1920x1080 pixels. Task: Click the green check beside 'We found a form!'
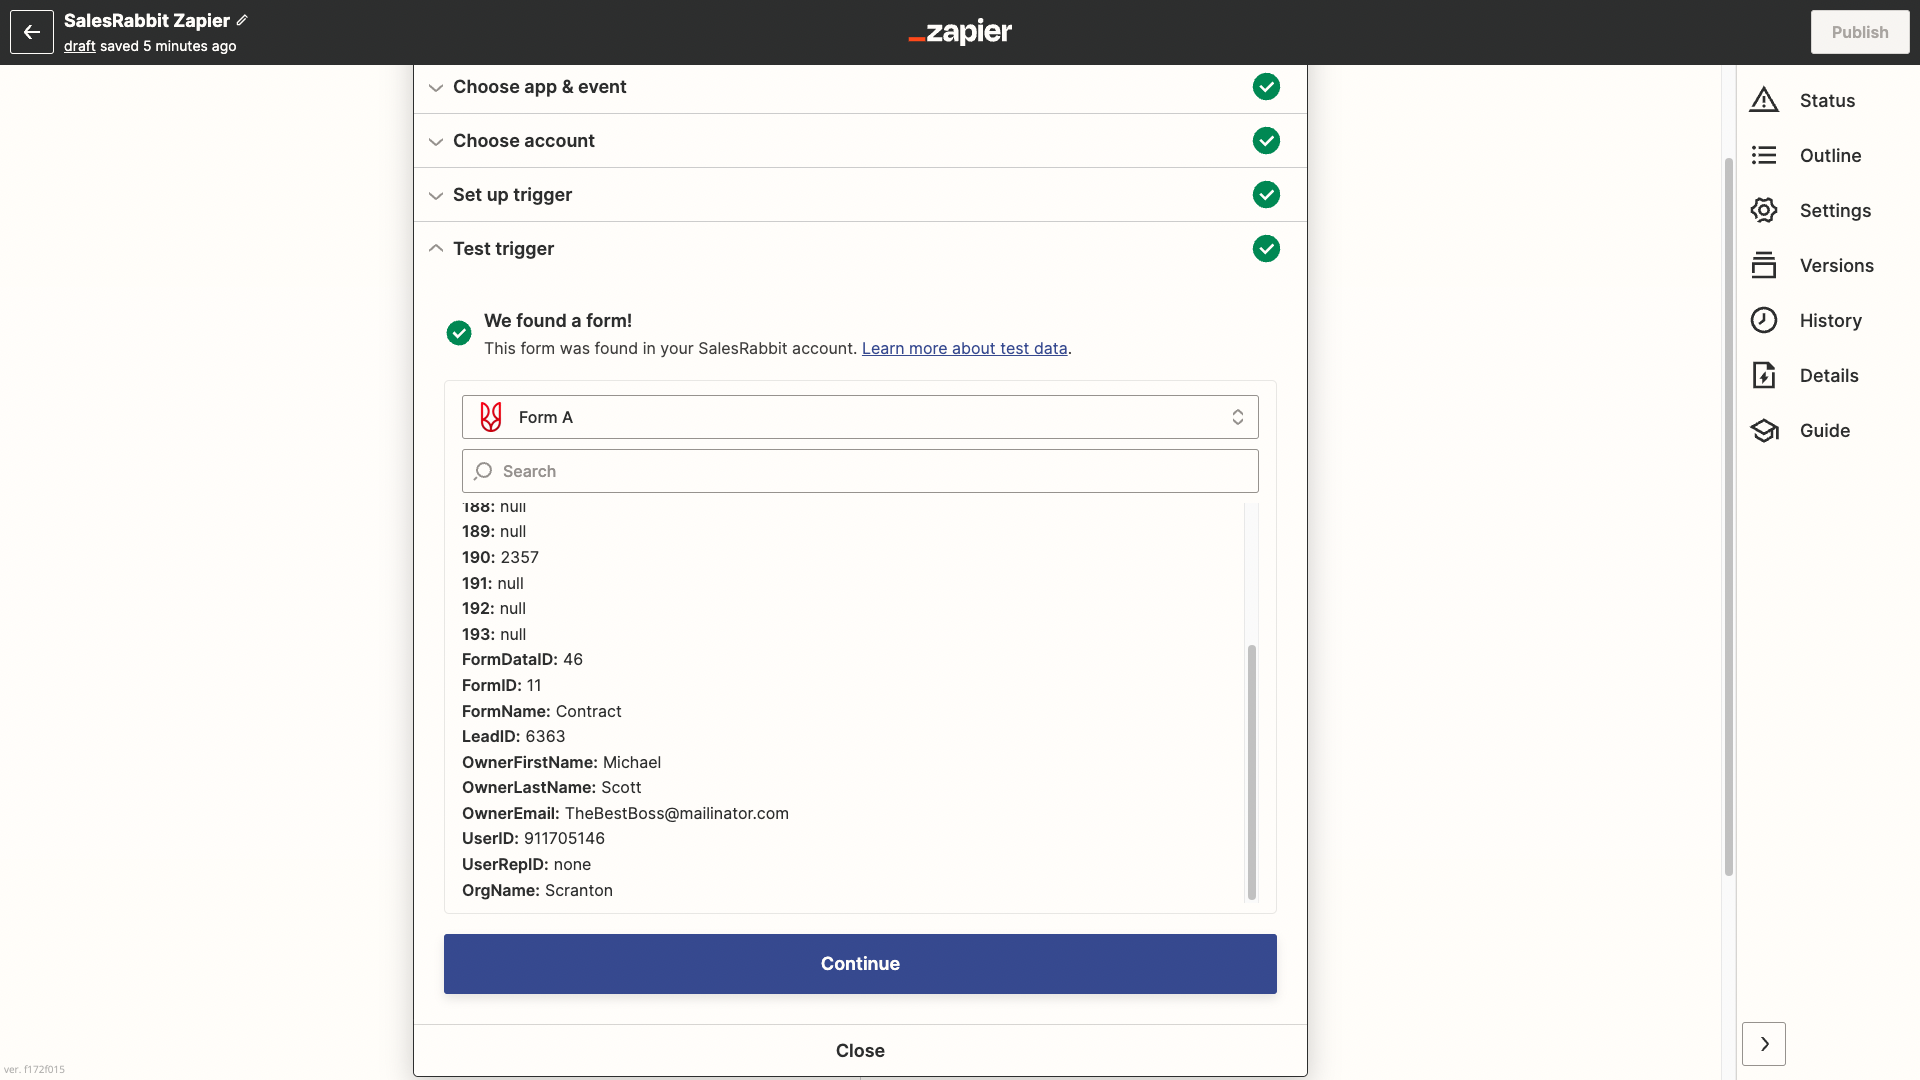[x=459, y=333]
